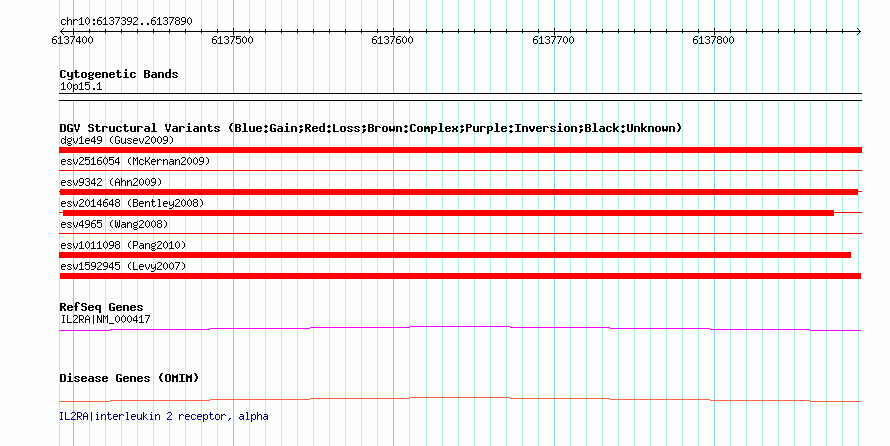Open the IL2RA|NM_000417 gene label
The image size is (890, 446).
[x=105, y=319]
